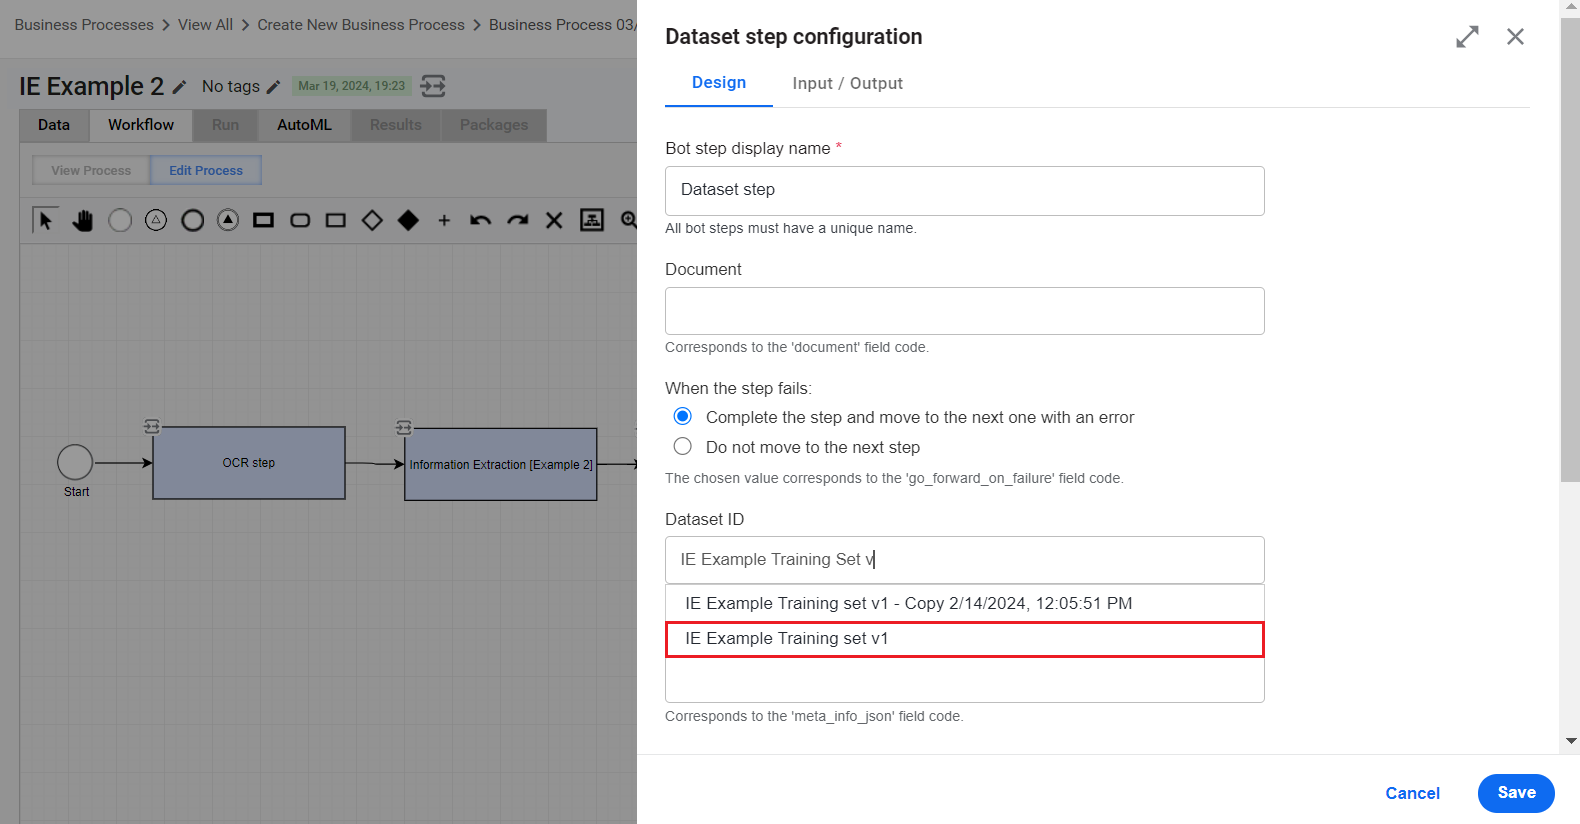Screen dimensions: 1580x824
Task: Pick the thin-bordered rectangle shape
Action: (336, 220)
